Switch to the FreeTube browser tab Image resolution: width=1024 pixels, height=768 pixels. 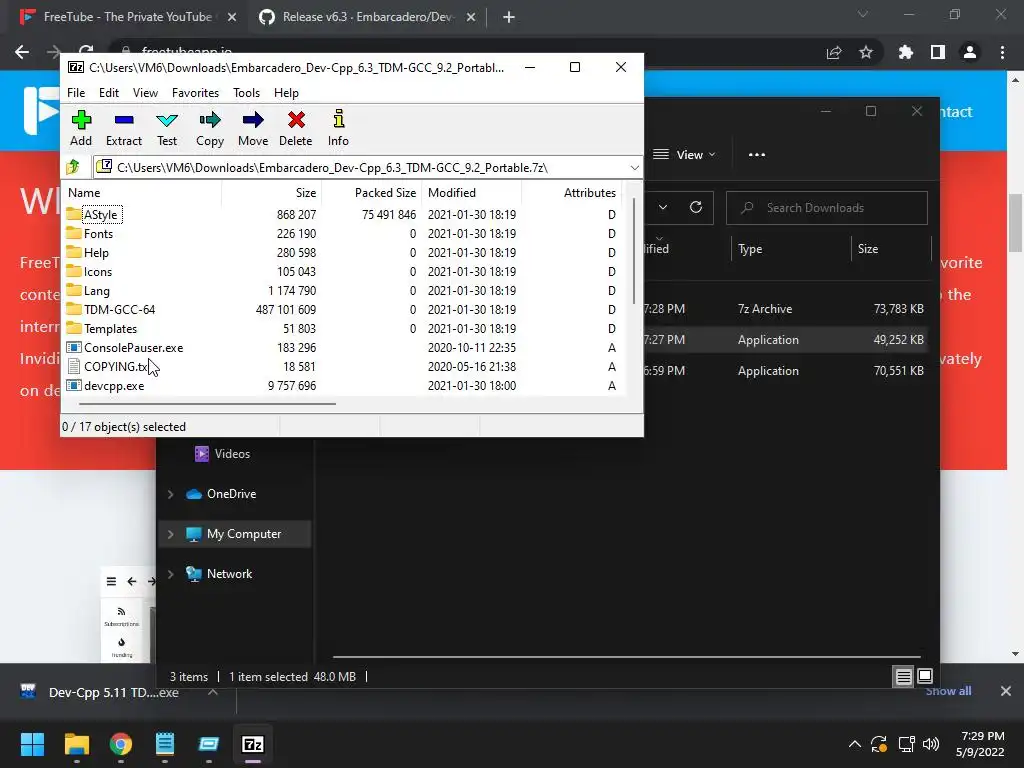[x=127, y=17]
